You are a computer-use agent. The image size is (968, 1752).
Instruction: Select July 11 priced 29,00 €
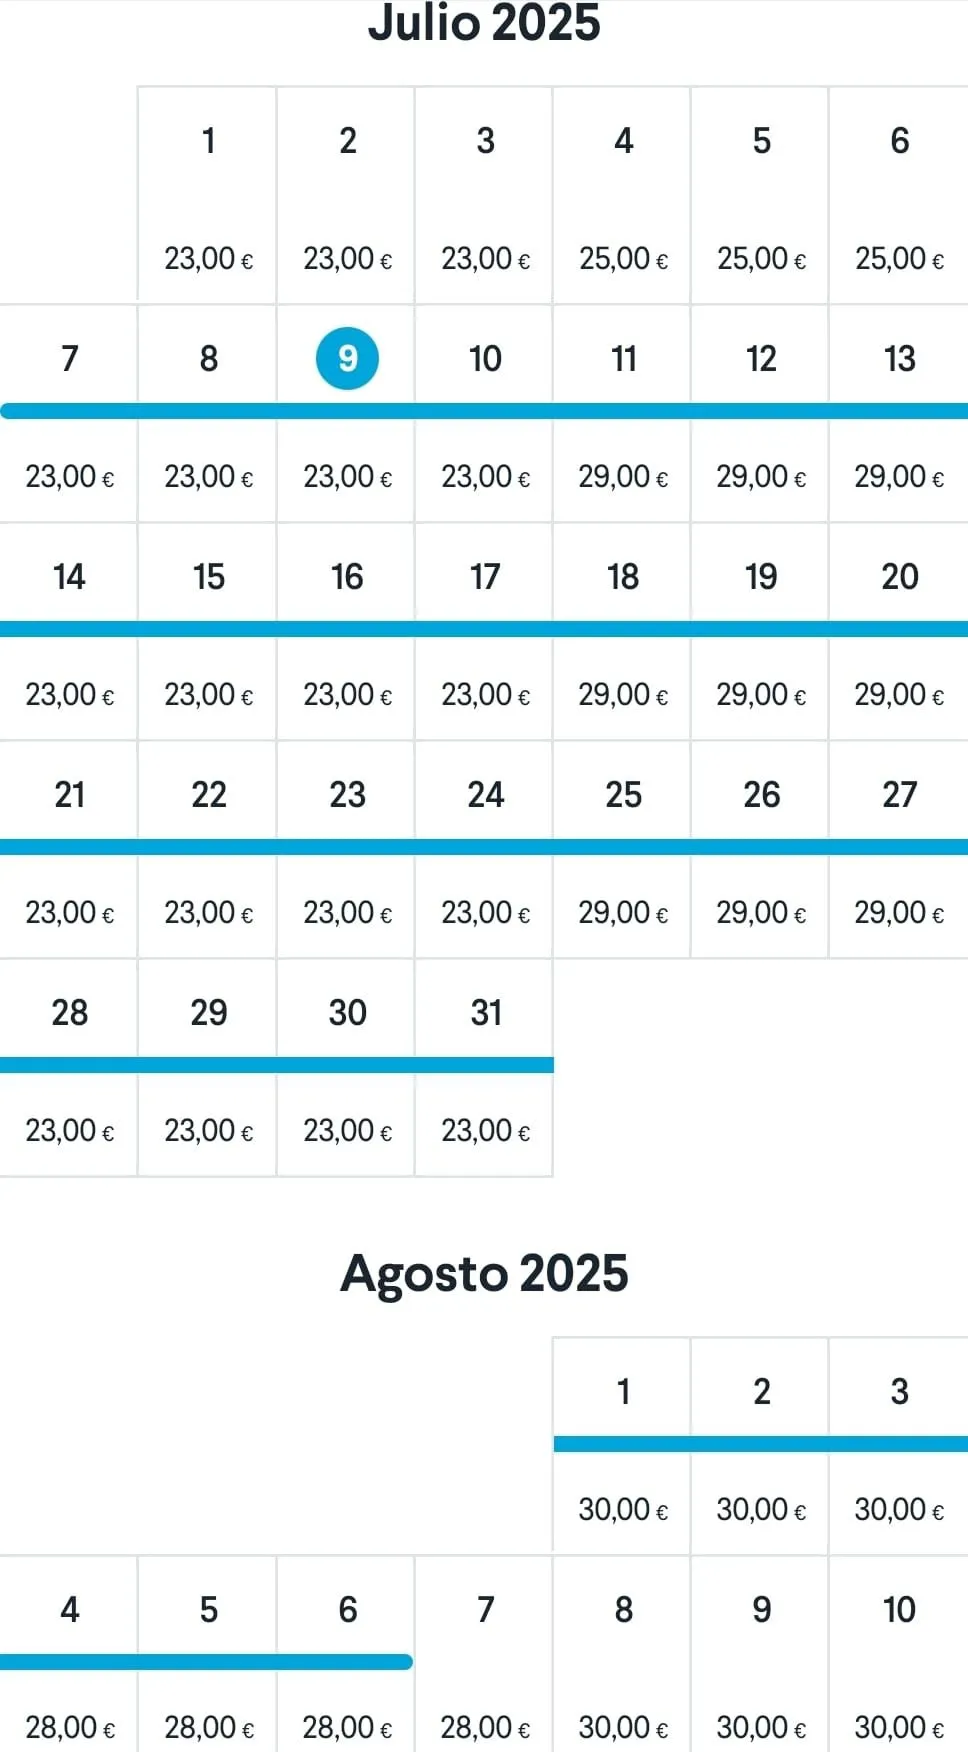coord(623,413)
